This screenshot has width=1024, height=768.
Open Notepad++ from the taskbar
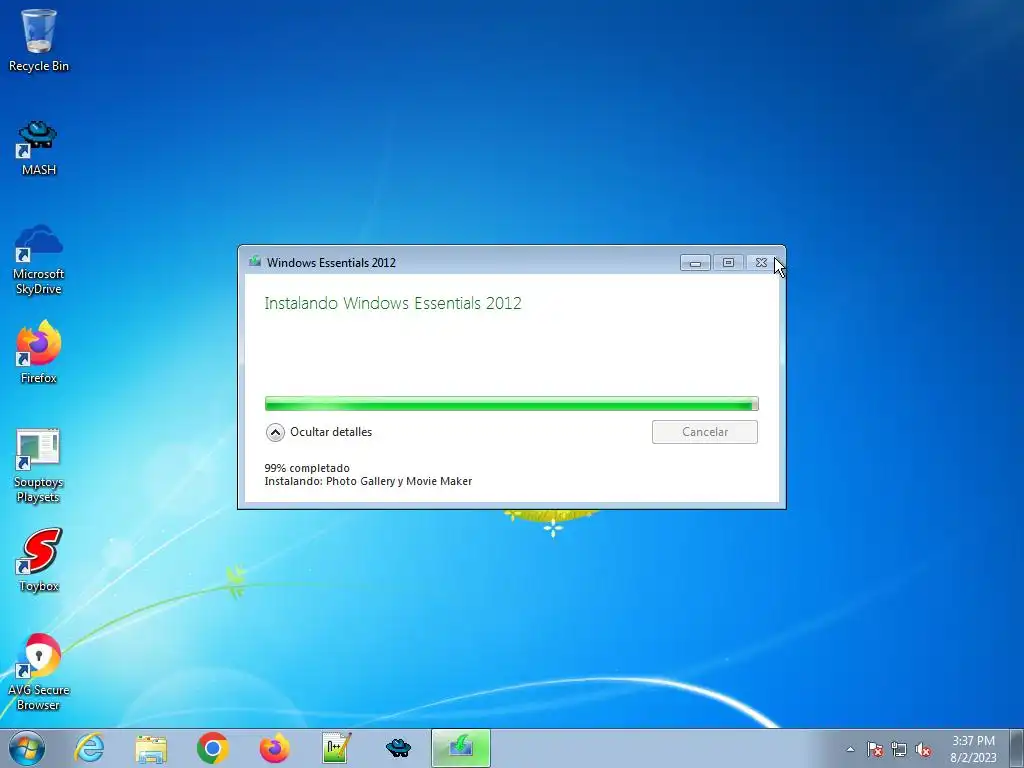[x=336, y=748]
